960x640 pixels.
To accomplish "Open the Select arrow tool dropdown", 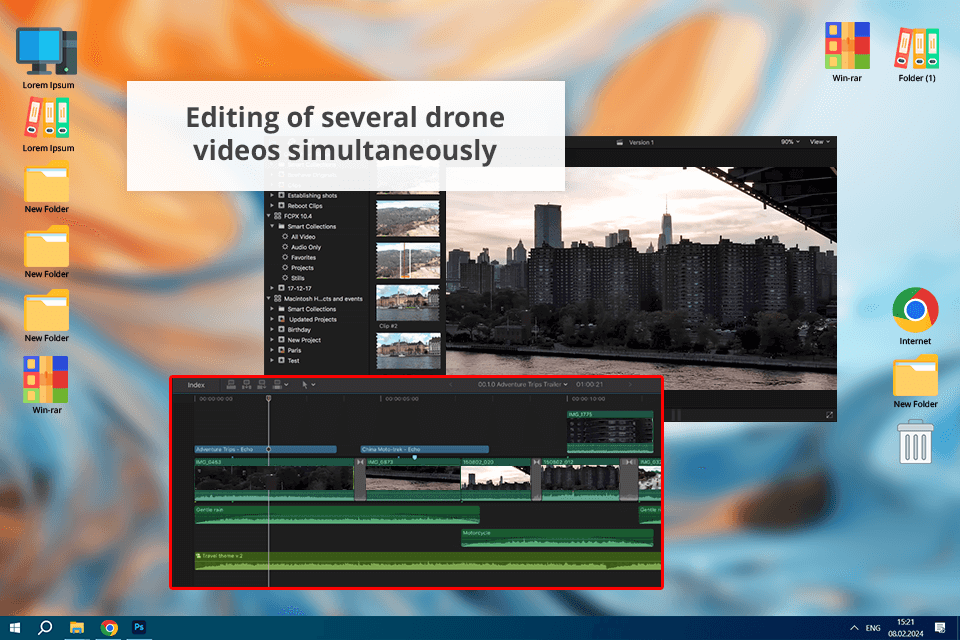I will click(x=308, y=385).
